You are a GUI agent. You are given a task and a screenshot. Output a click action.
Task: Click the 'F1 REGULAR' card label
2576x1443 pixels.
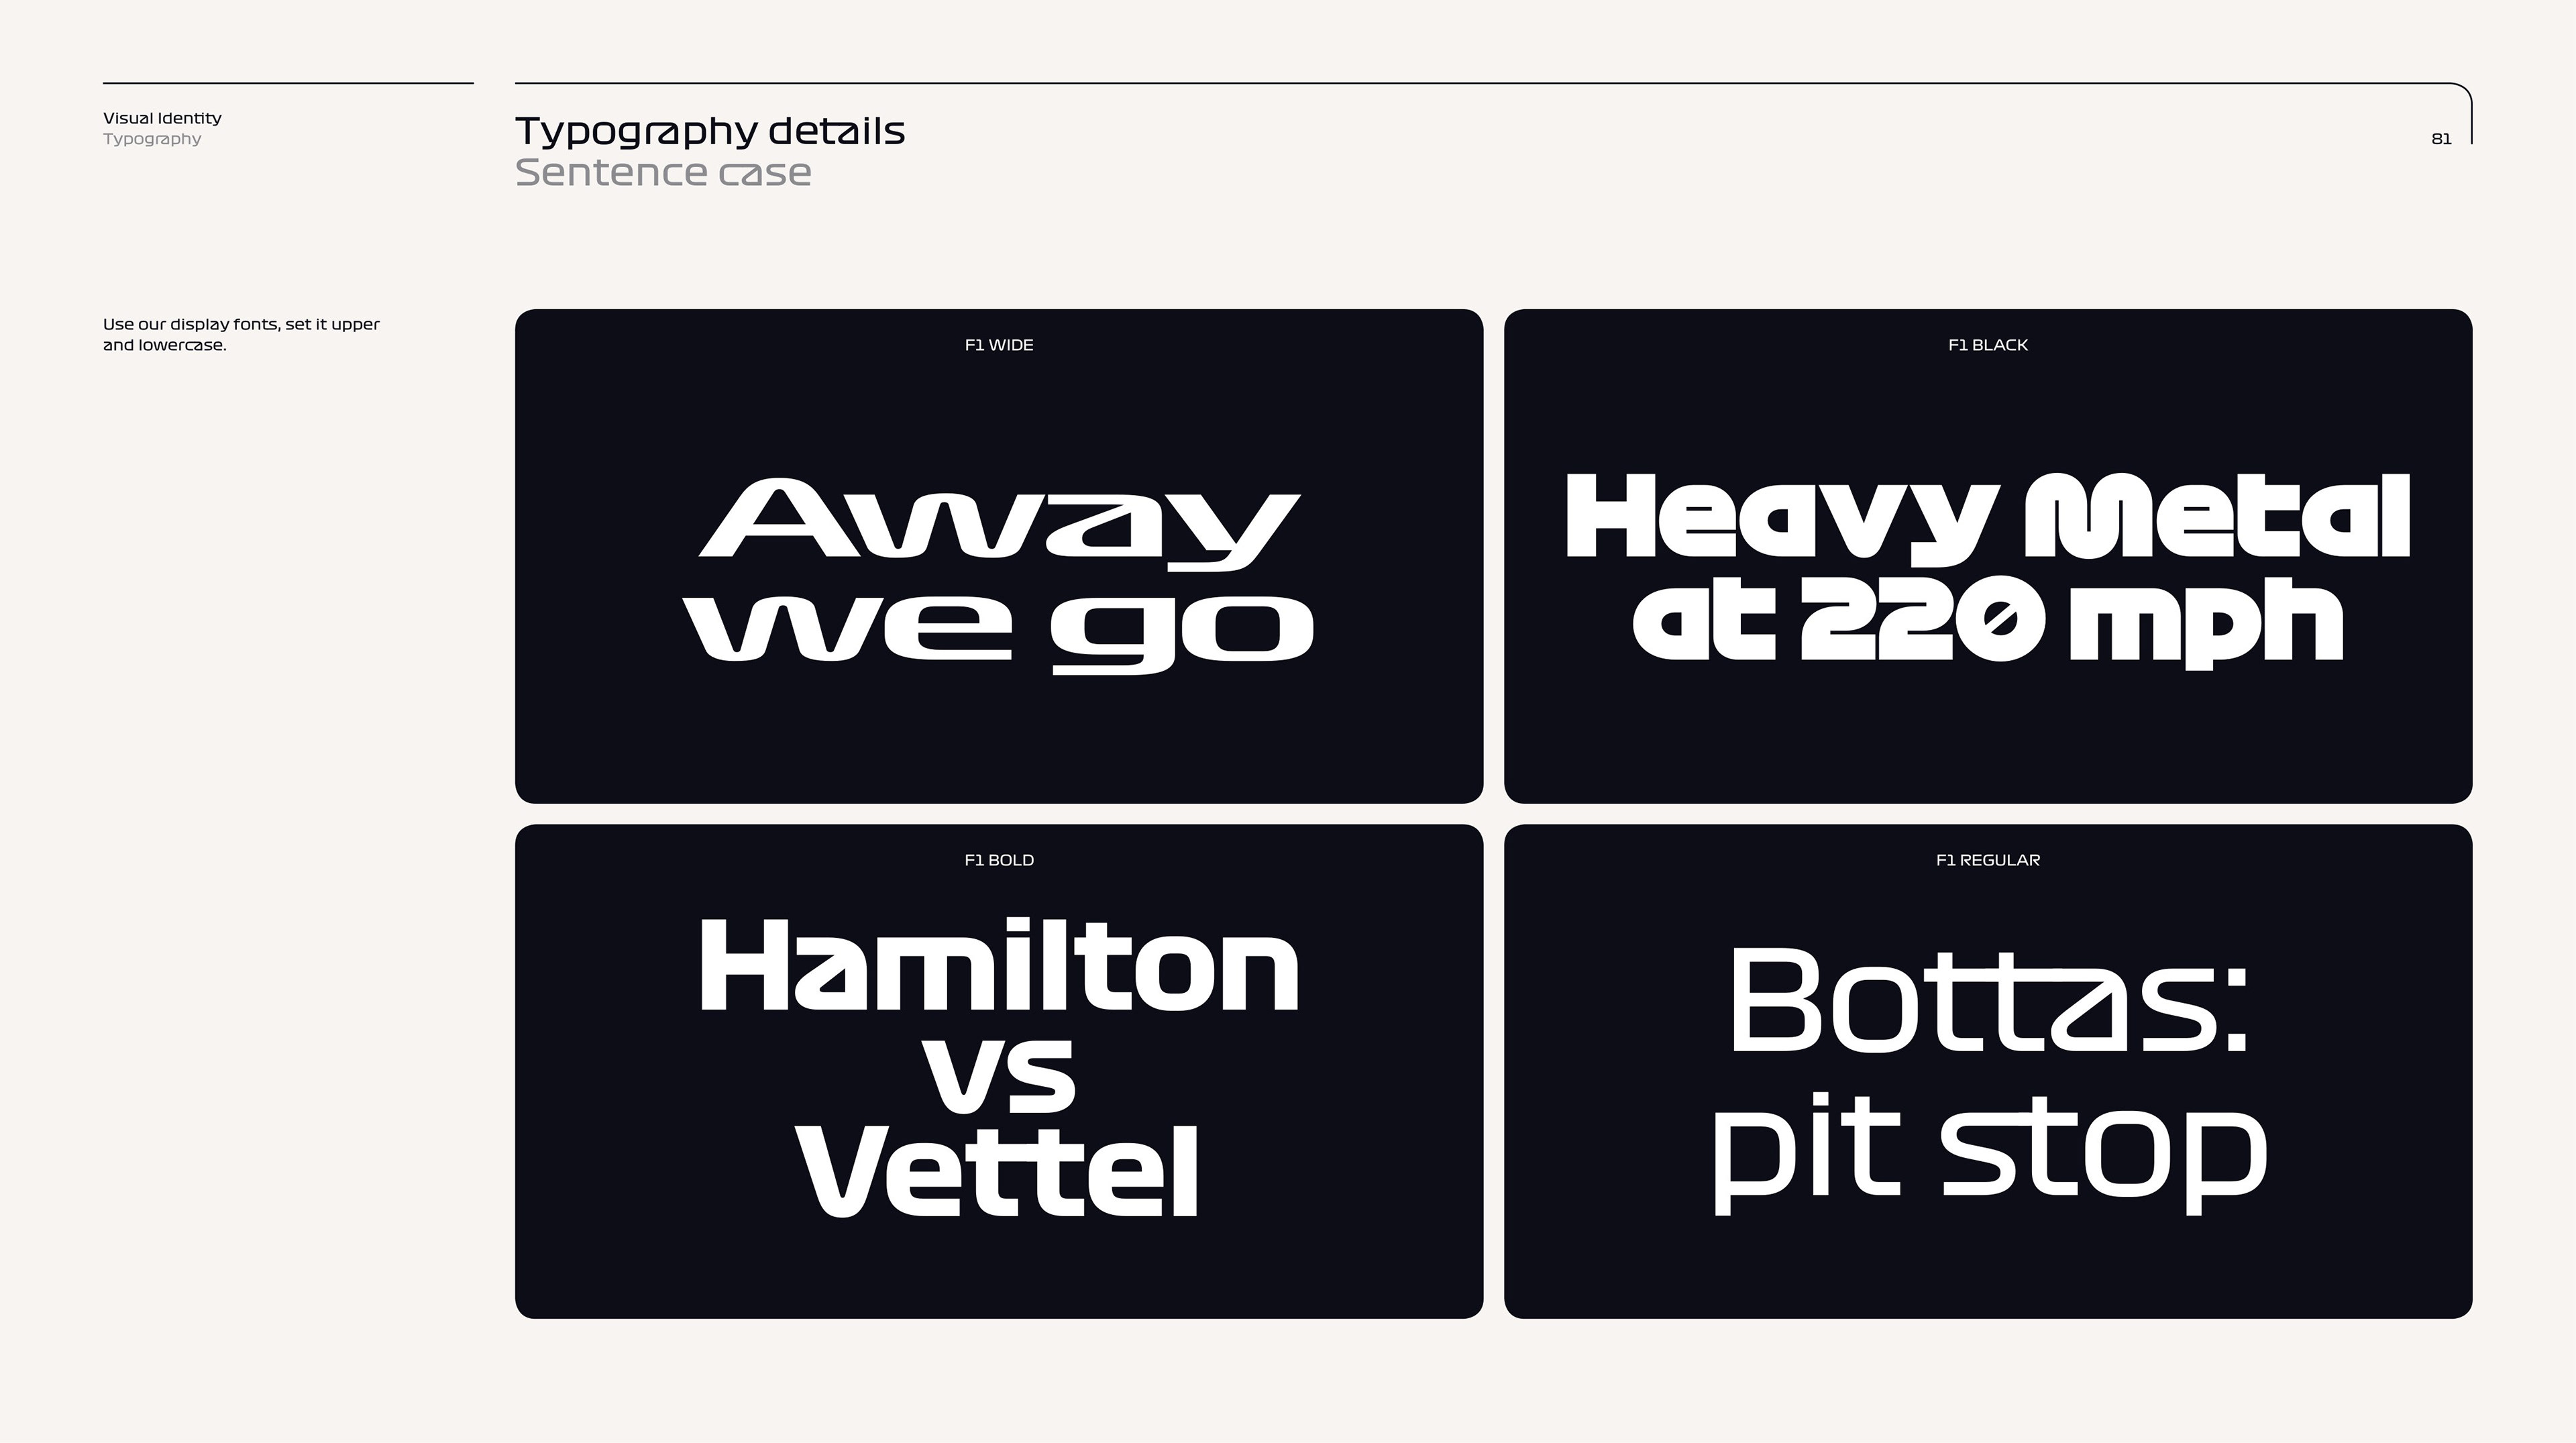coord(1987,860)
